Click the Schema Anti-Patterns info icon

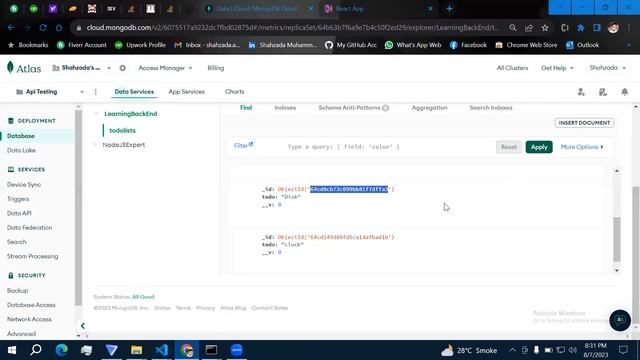[x=385, y=108]
